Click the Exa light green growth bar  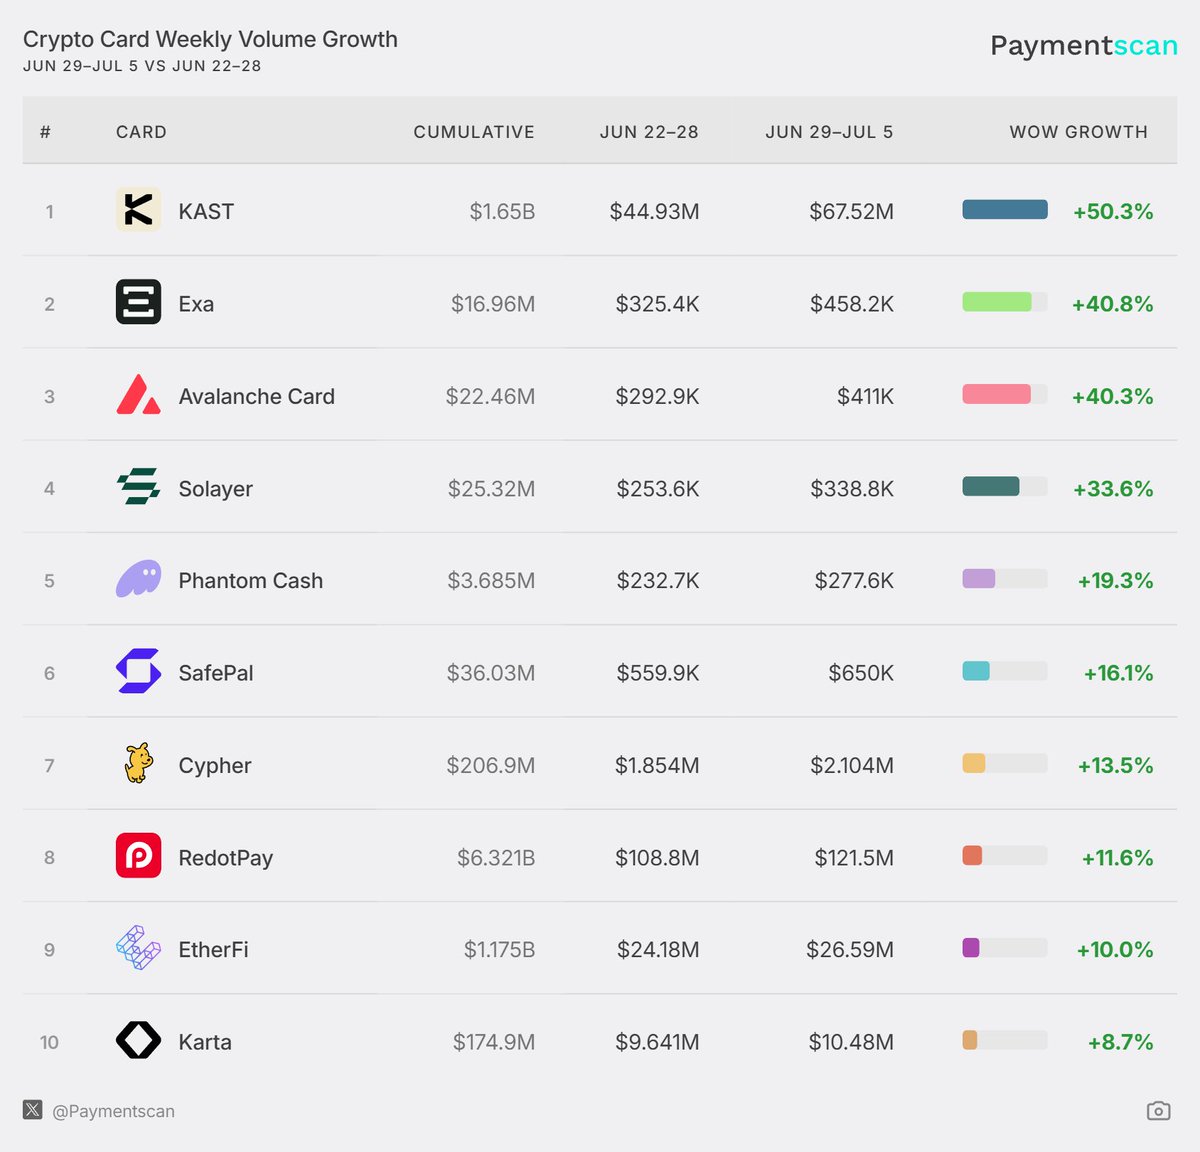(x=997, y=302)
